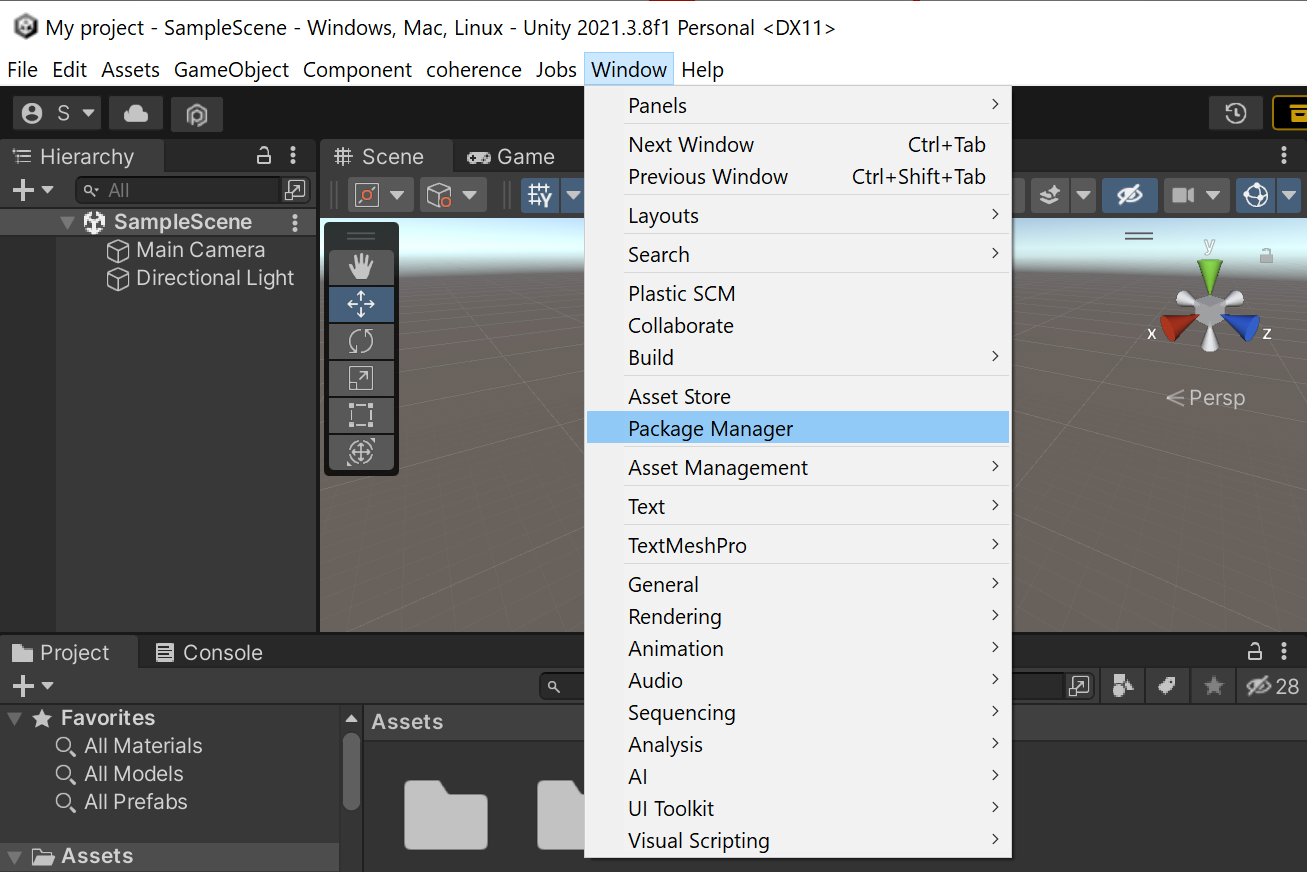Click the Hierarchy search field
Screen dimensions: 1307x872
180,190
